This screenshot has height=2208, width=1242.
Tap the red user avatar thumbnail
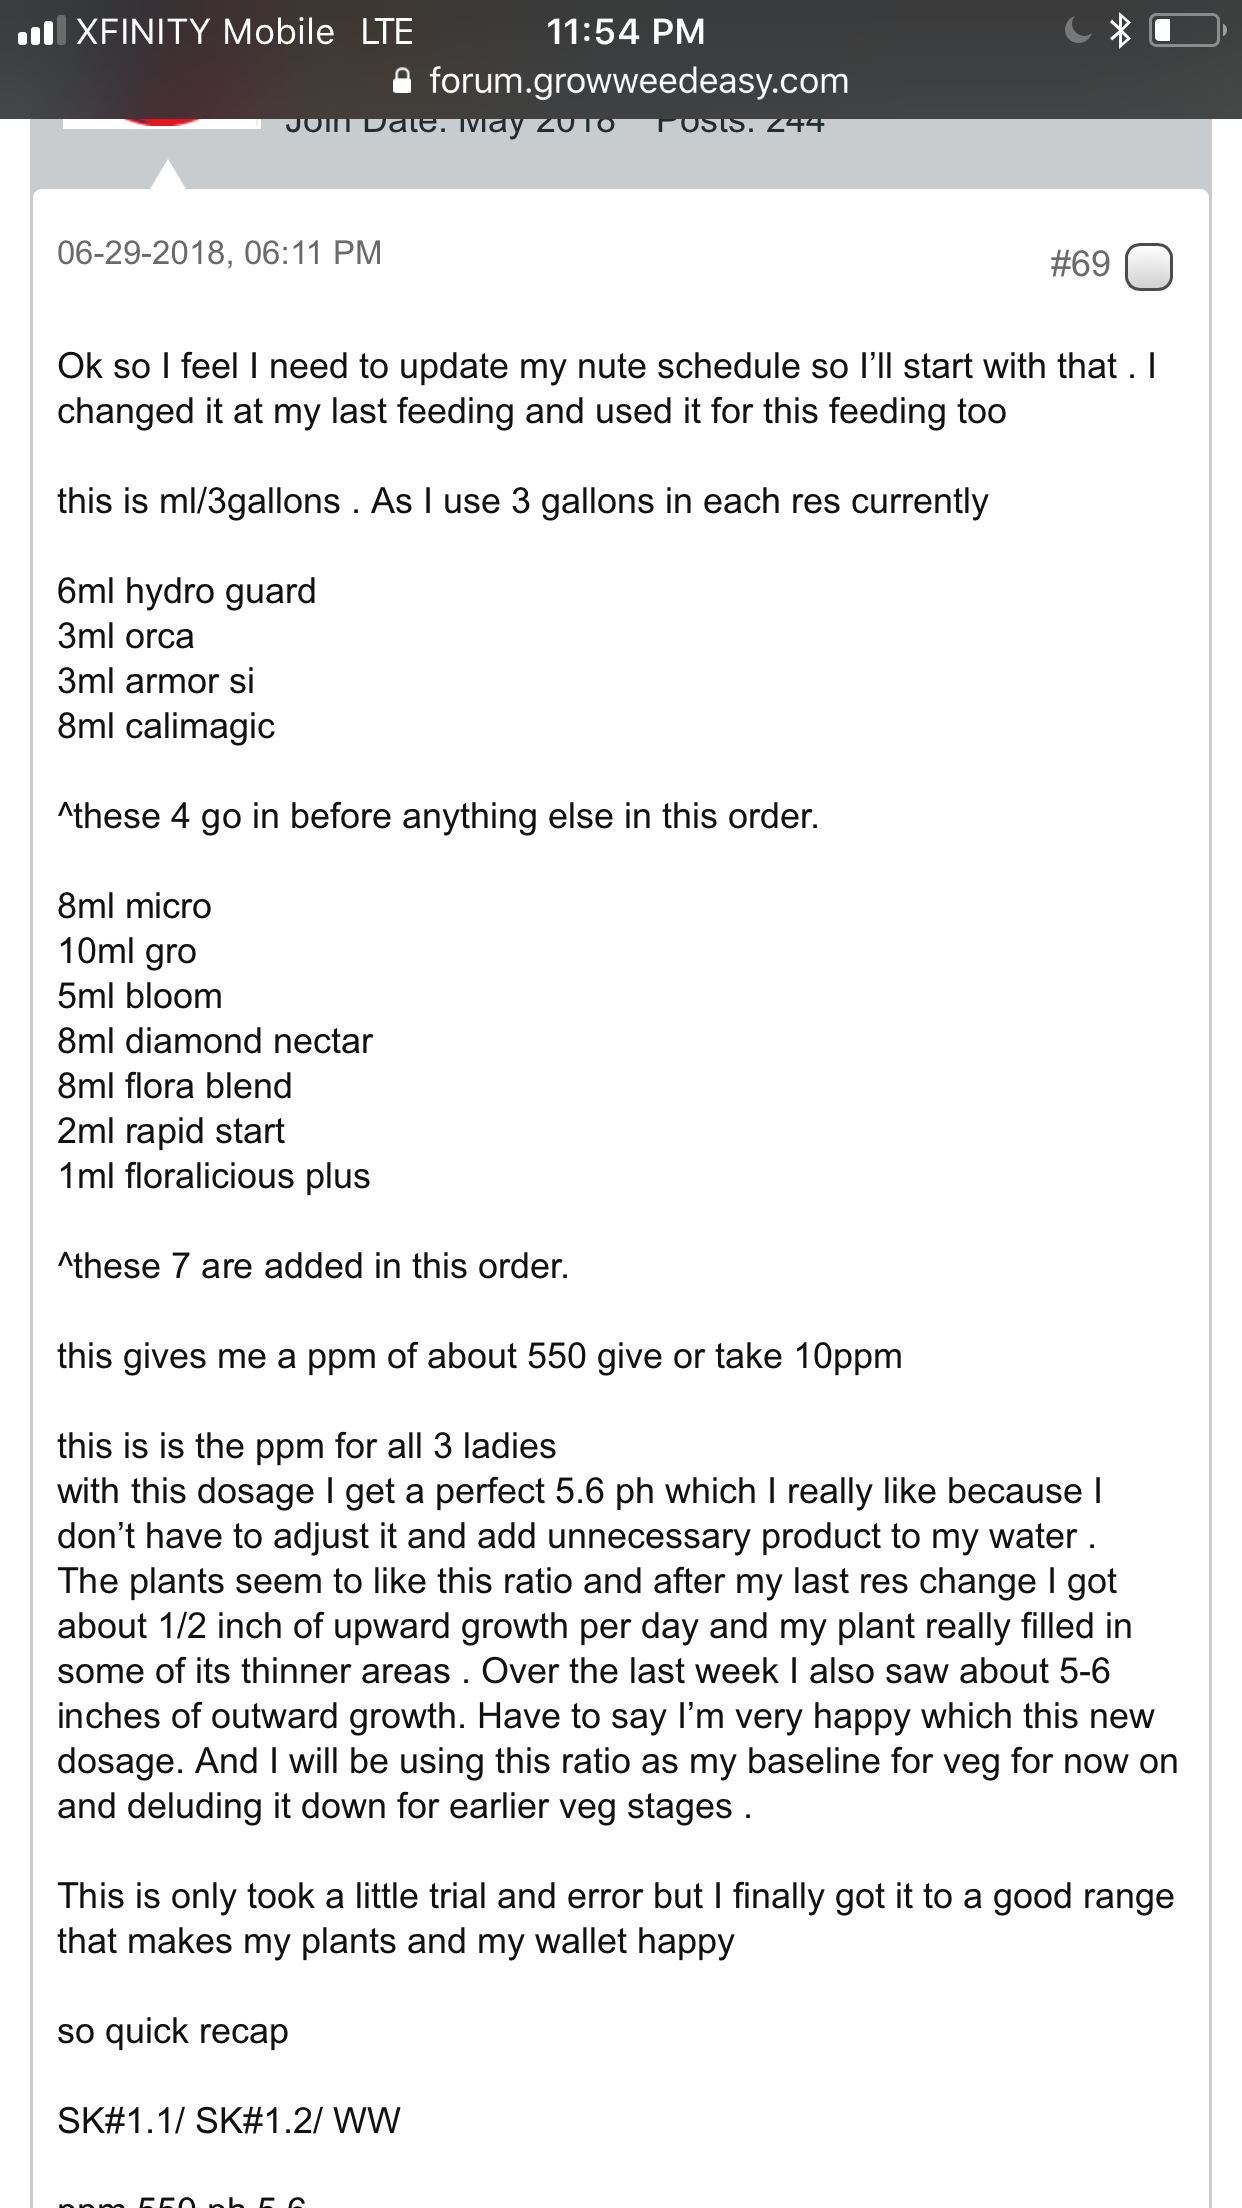coord(161,123)
